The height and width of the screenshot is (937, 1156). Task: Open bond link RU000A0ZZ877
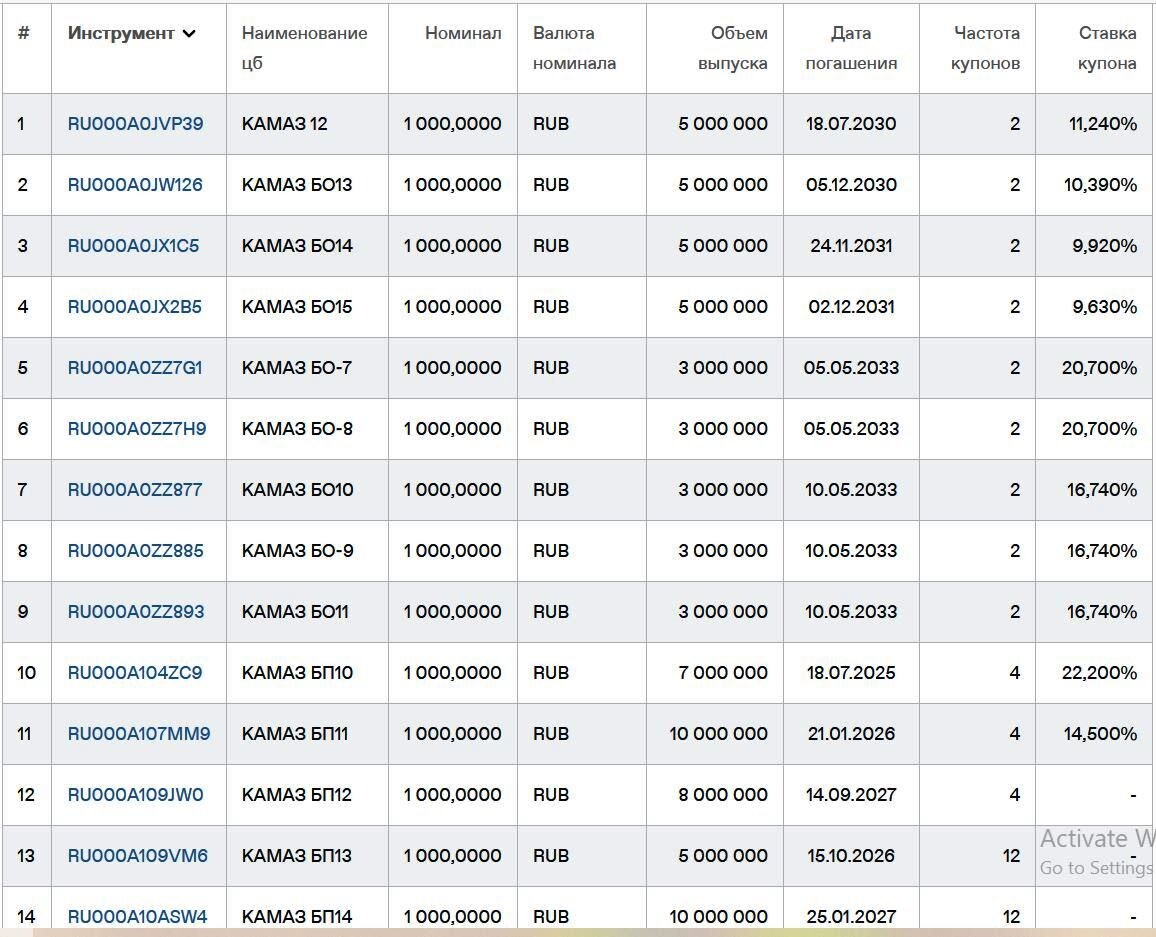coord(135,490)
